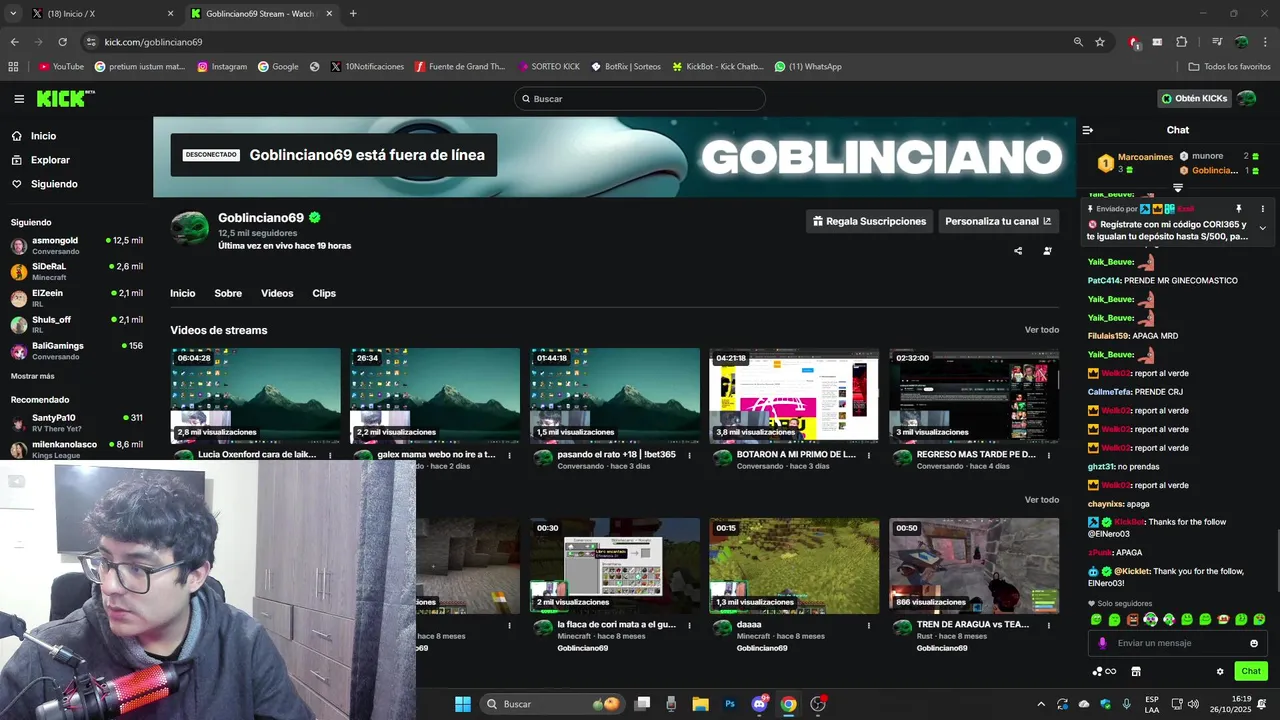This screenshot has height=720, width=1280.
Task: Click the share icon on channel page
Action: (x=1018, y=251)
